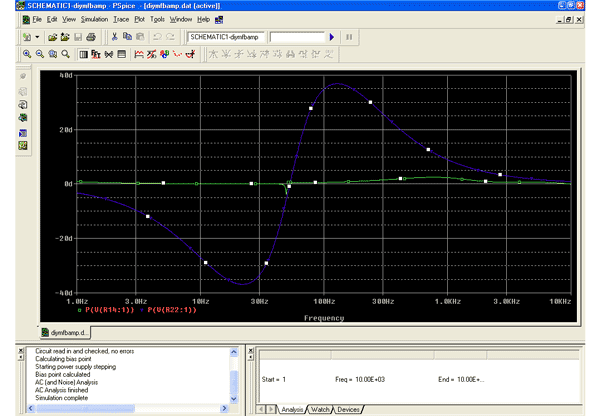
Task: Click the Undo arrow icon
Action: tap(157, 37)
